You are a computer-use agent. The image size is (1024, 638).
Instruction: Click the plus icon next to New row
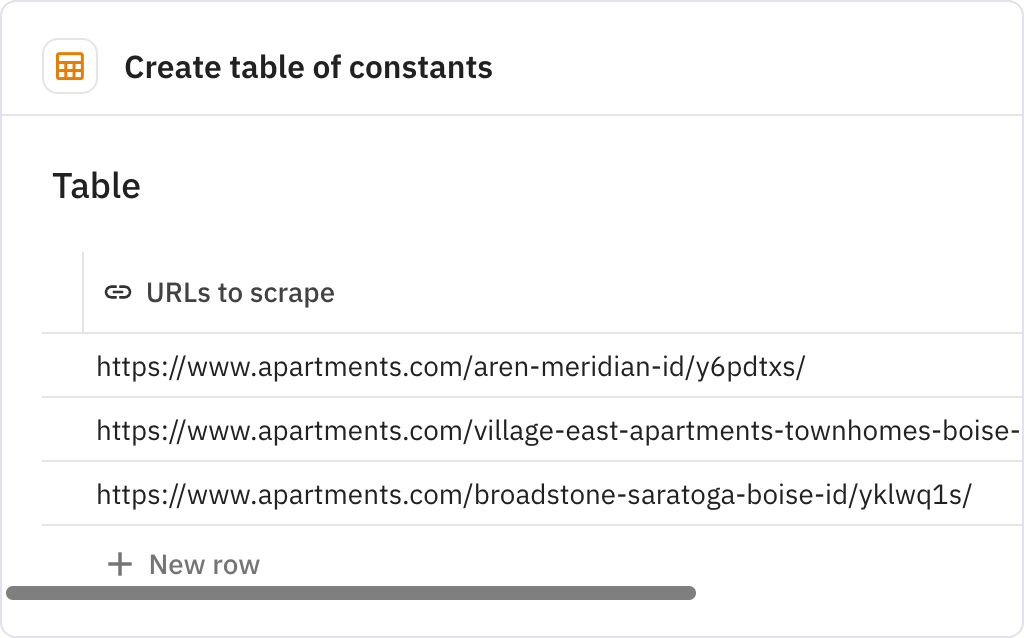[x=120, y=564]
